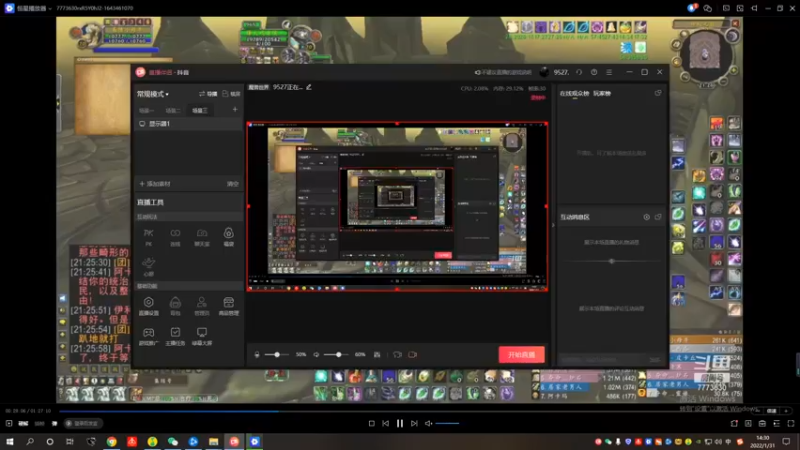Image resolution: width=800 pixels, height=450 pixels.
Task: Switch to the 玩家榜 tab
Action: tap(602, 93)
